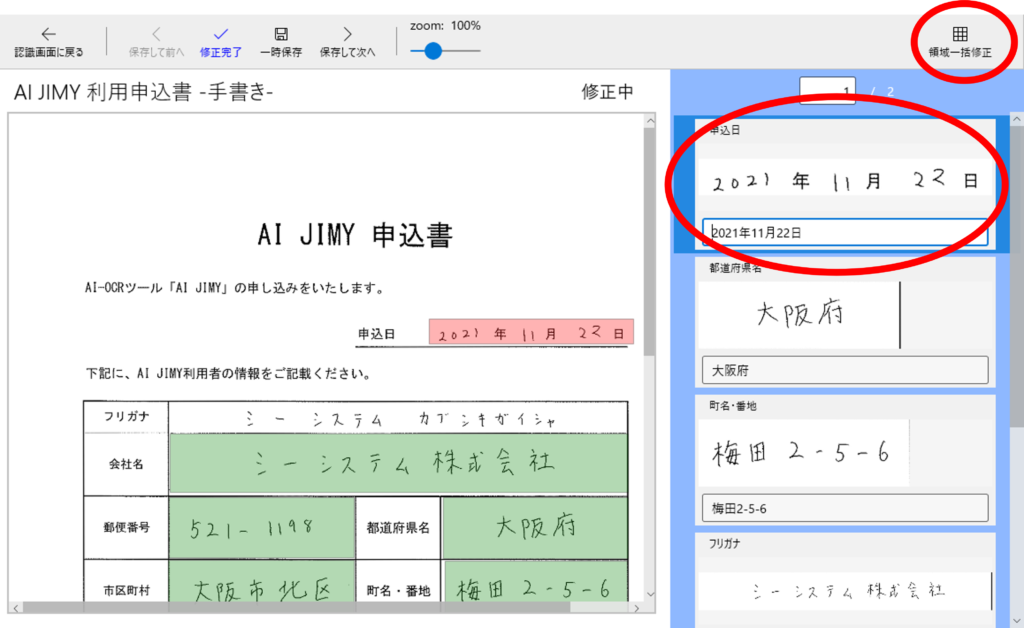Click the 保存して前へ toolbar button
1024x628 pixels.
[x=156, y=42]
